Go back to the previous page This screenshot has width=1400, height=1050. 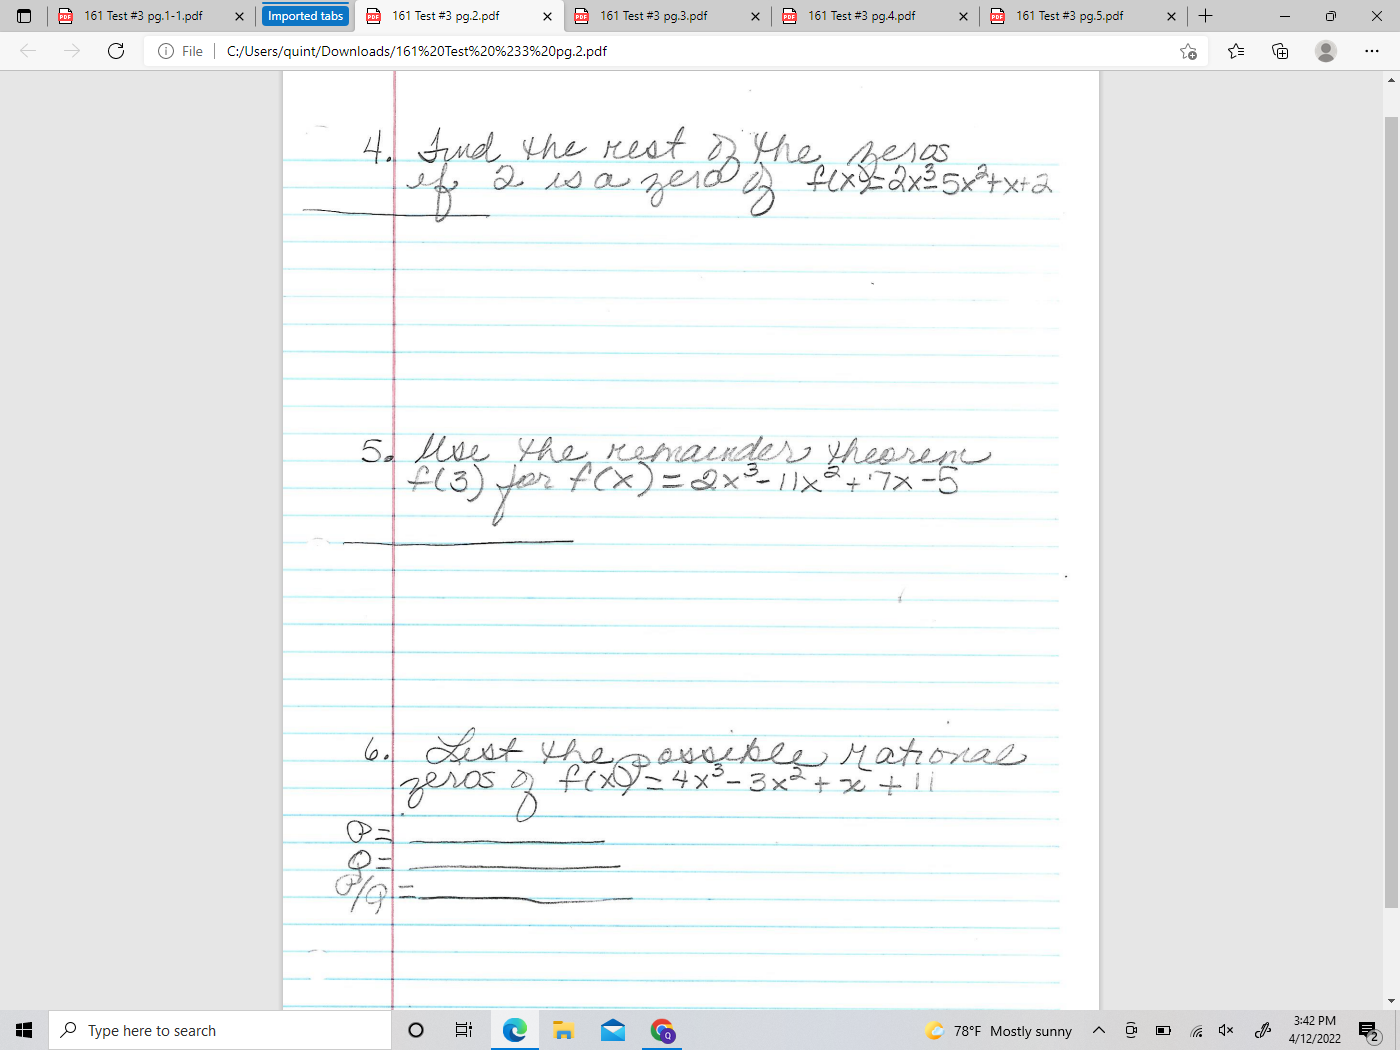(x=28, y=50)
